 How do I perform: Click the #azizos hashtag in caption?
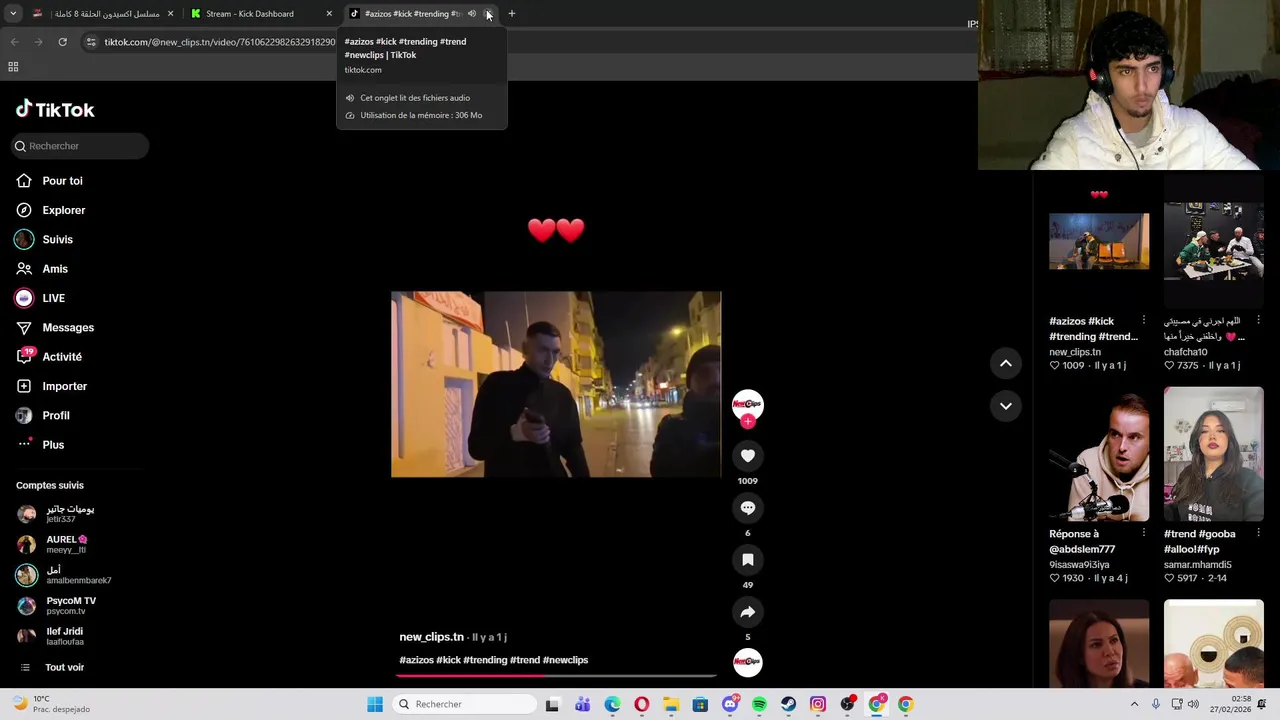pos(416,660)
